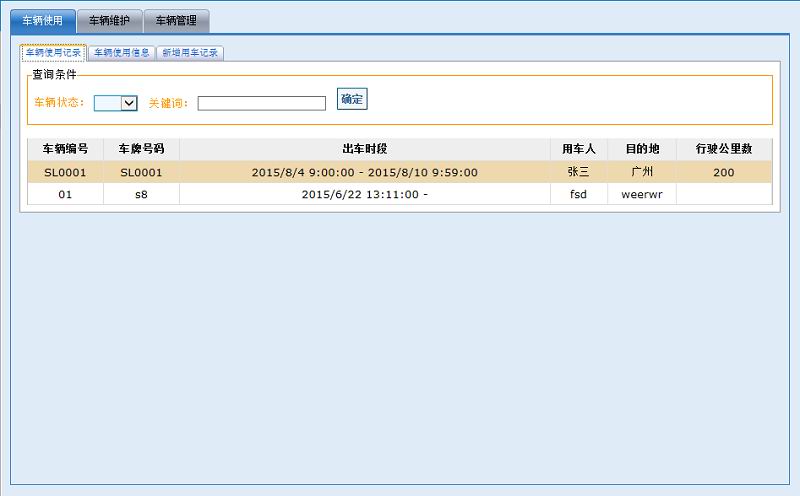Open the 新增用车记录 sub-tab
Viewport: 800px width, 496px height.
pyautogui.click(x=190, y=53)
